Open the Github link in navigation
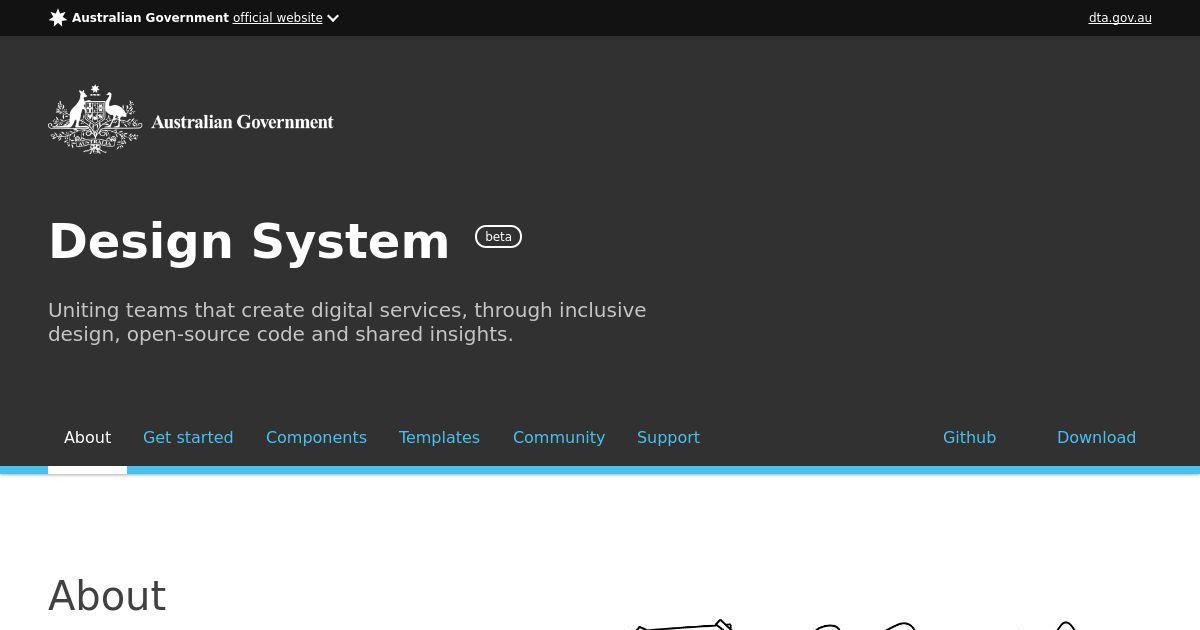The image size is (1200, 630). (x=969, y=437)
